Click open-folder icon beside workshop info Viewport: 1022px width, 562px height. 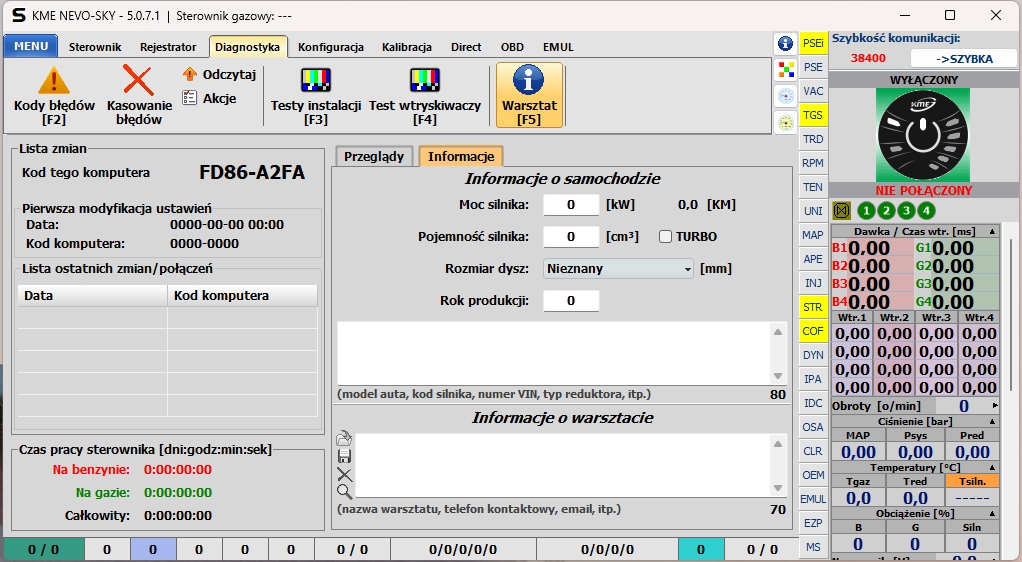[345, 438]
